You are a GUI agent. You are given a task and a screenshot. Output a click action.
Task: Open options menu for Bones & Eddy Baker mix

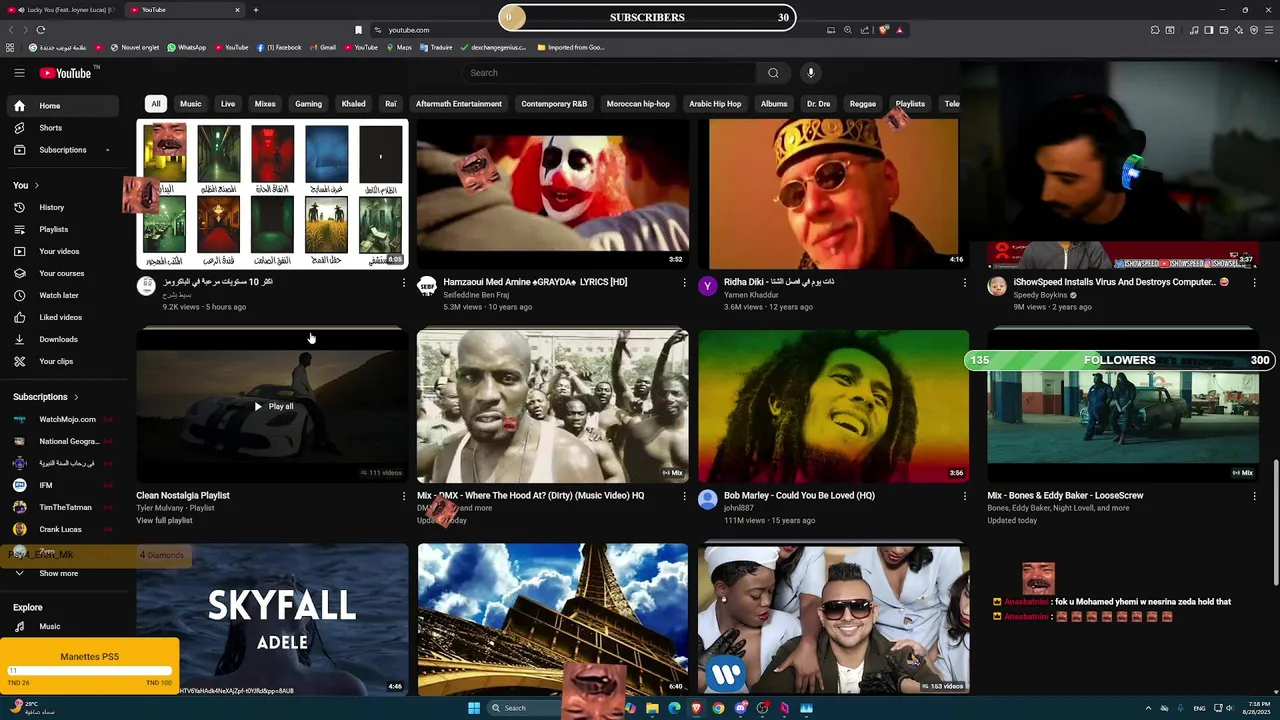[1254, 496]
